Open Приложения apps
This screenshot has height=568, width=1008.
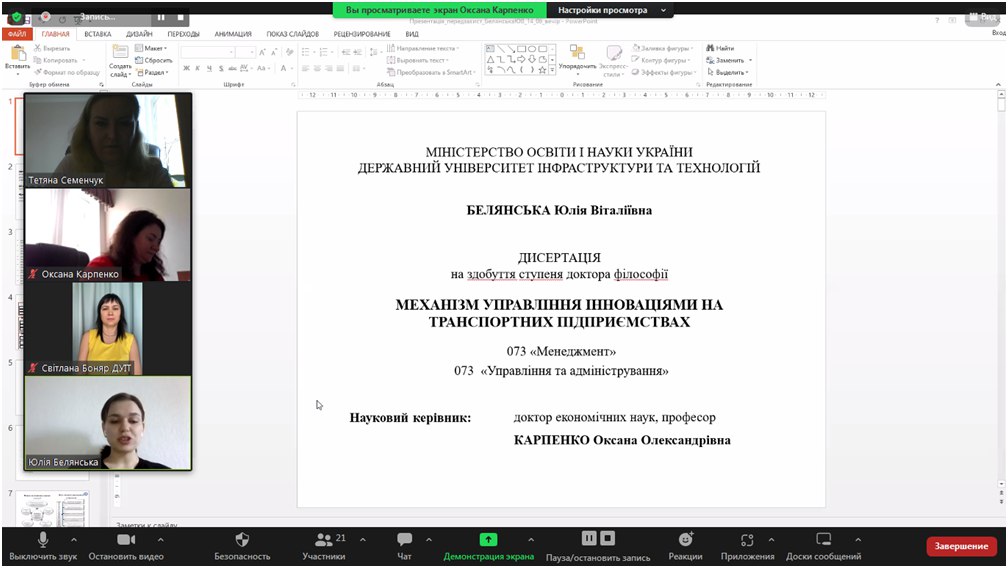click(x=747, y=547)
